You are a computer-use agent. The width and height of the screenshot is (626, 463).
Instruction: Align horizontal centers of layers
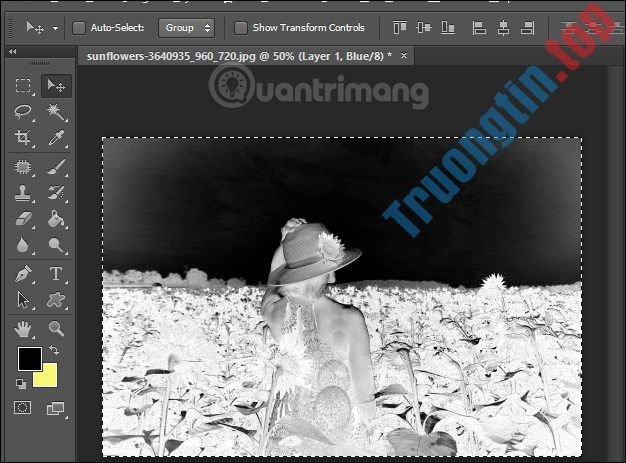tap(503, 28)
